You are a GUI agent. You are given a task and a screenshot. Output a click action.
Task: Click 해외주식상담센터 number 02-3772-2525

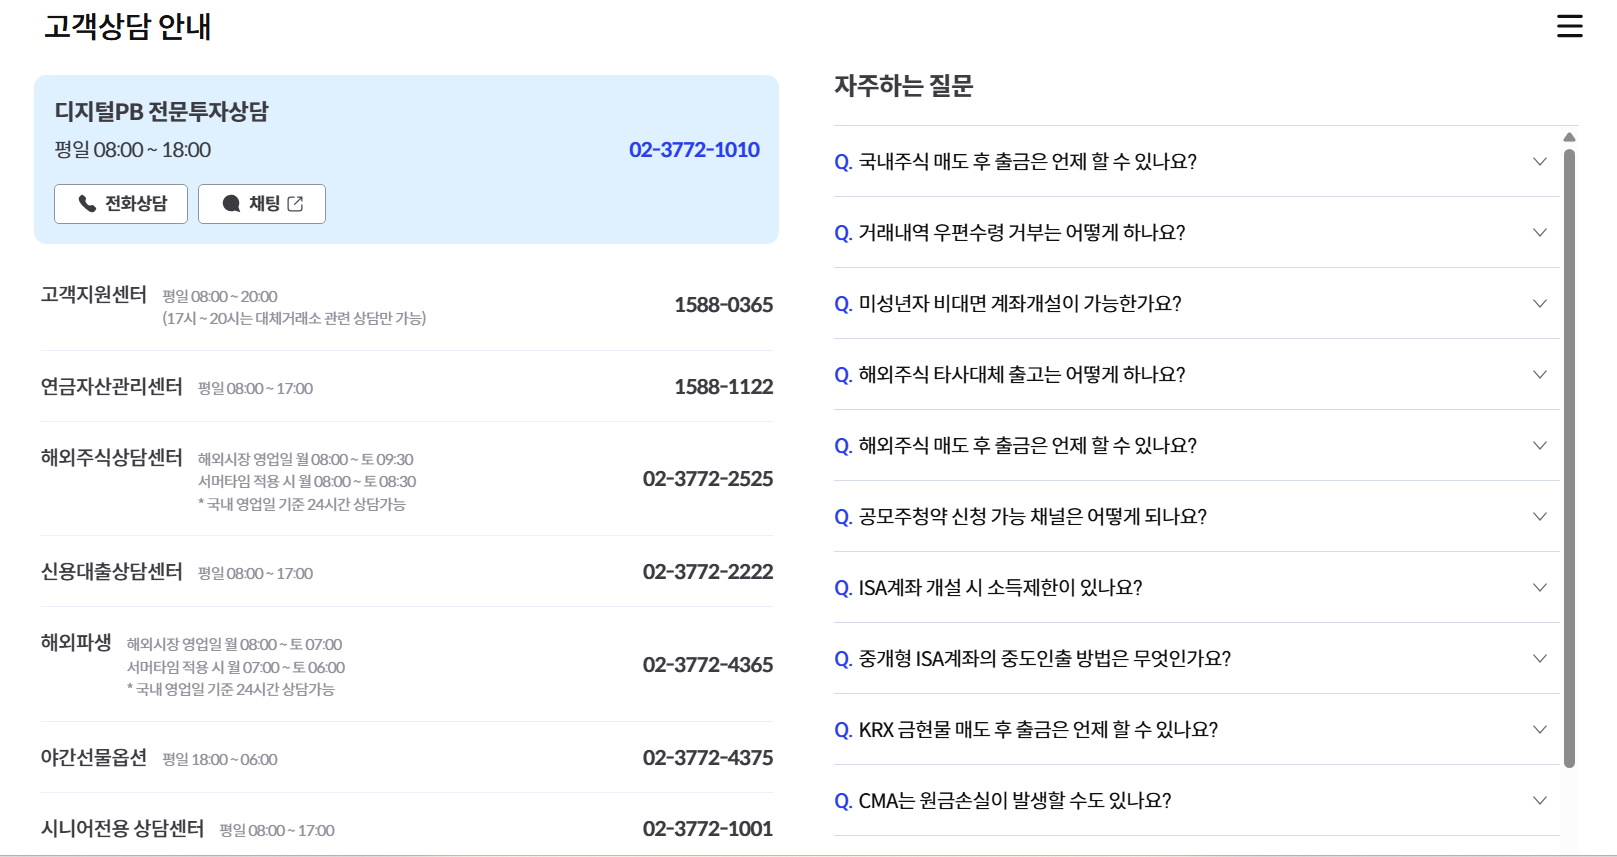[707, 479]
